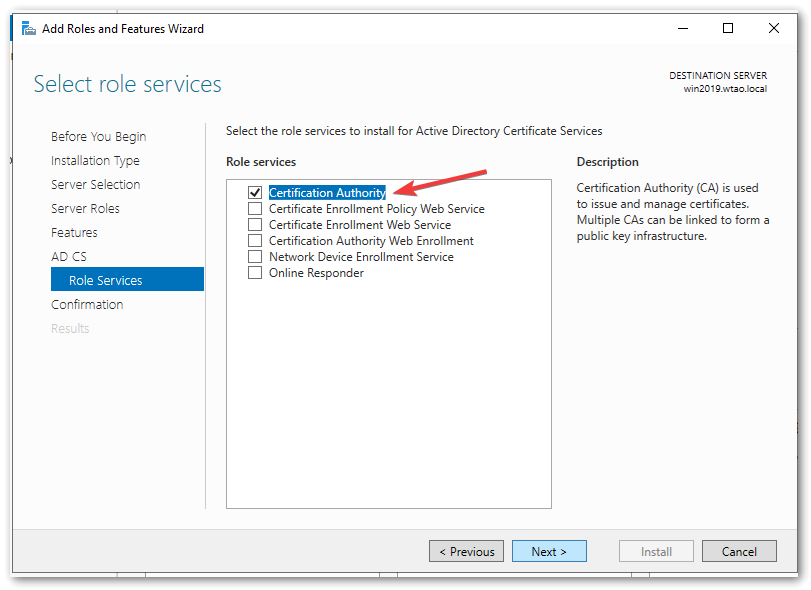Viewport: 811px width, 590px height.
Task: Click the Next button
Action: [x=549, y=552]
